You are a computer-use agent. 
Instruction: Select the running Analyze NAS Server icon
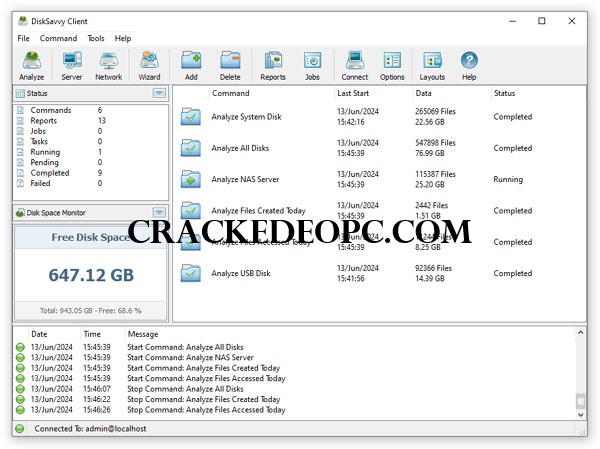191,179
